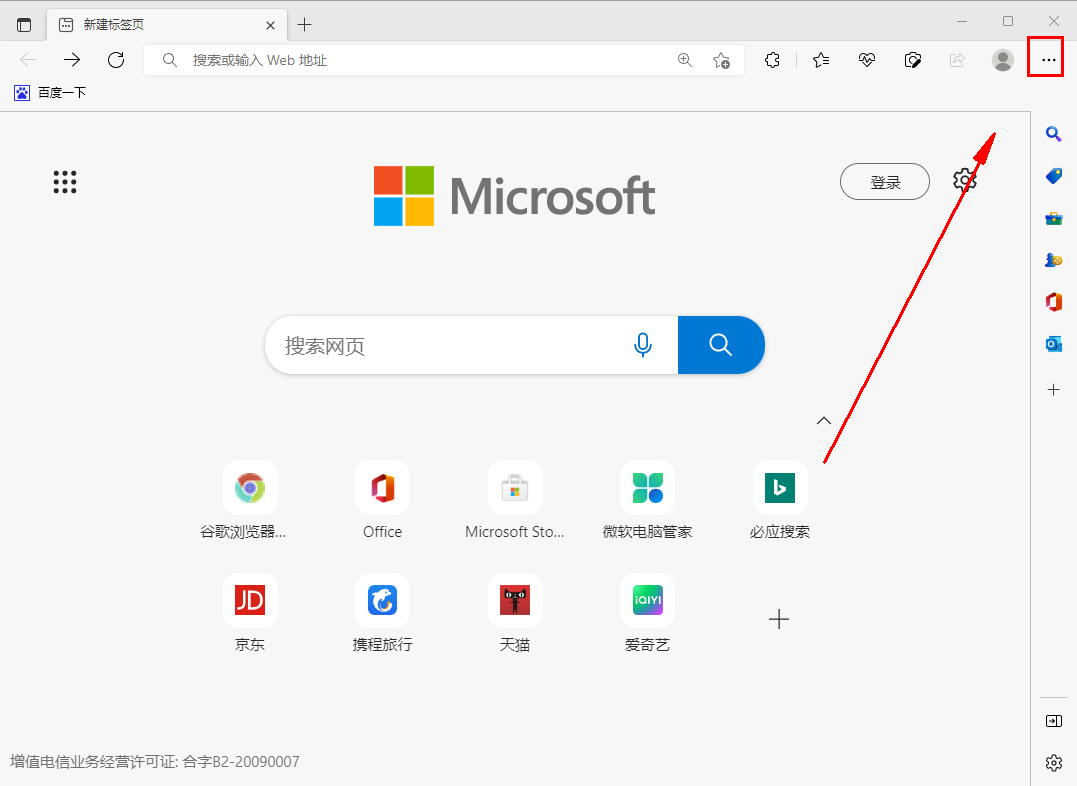Open the Settings and more ellipsis menu
The height and width of the screenshot is (786, 1077).
(1047, 60)
